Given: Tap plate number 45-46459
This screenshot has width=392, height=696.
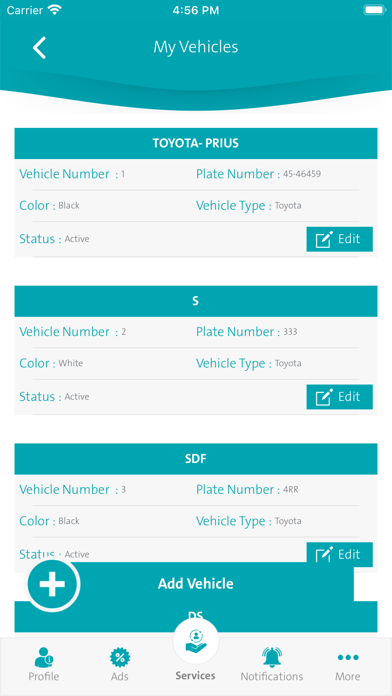Looking at the screenshot, I should pyautogui.click(x=302, y=174).
